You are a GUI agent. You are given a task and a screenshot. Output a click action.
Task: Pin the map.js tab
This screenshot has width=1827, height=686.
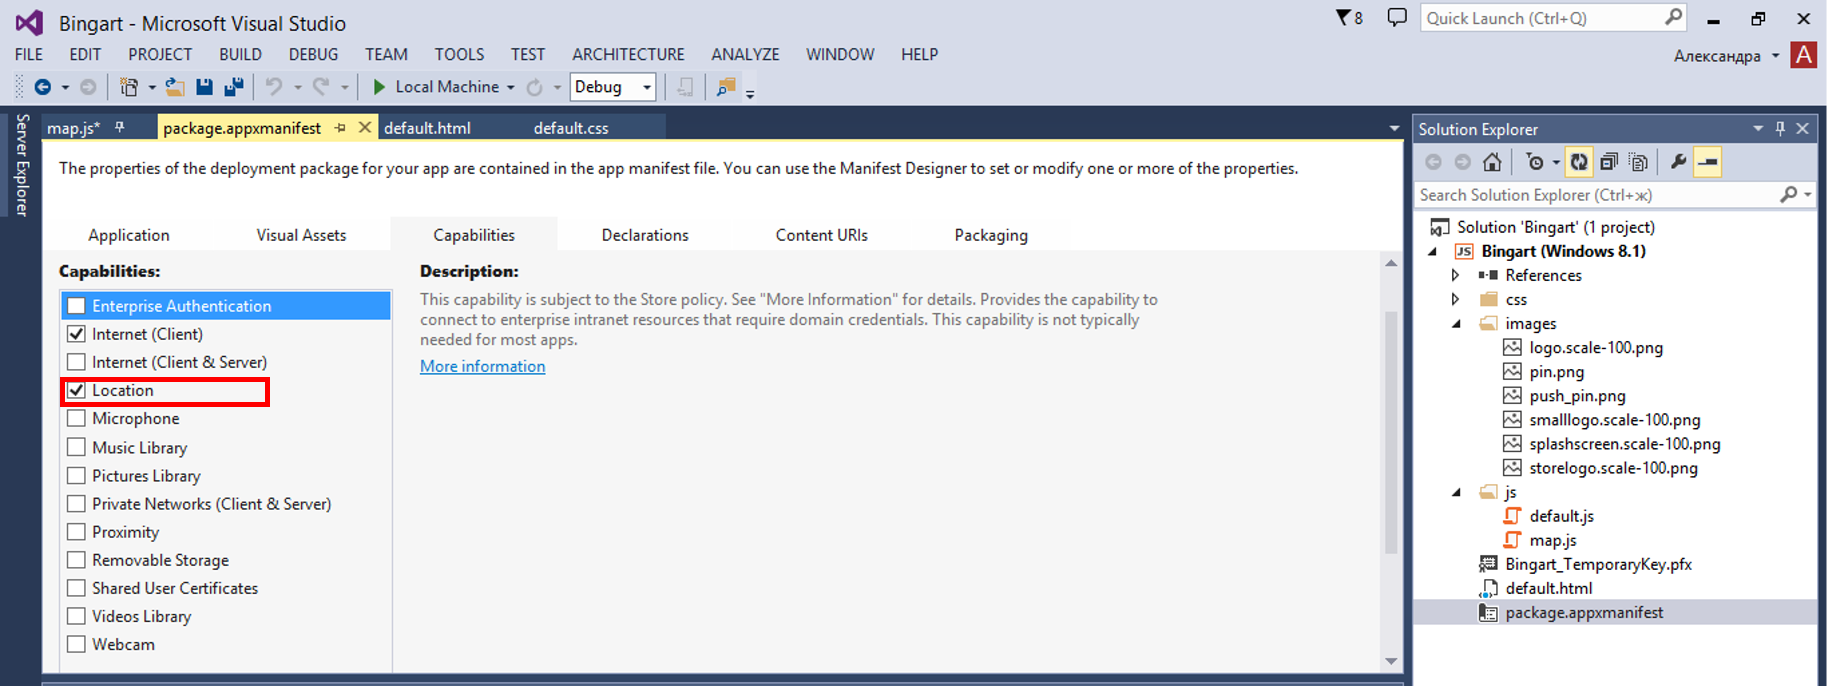pyautogui.click(x=119, y=128)
